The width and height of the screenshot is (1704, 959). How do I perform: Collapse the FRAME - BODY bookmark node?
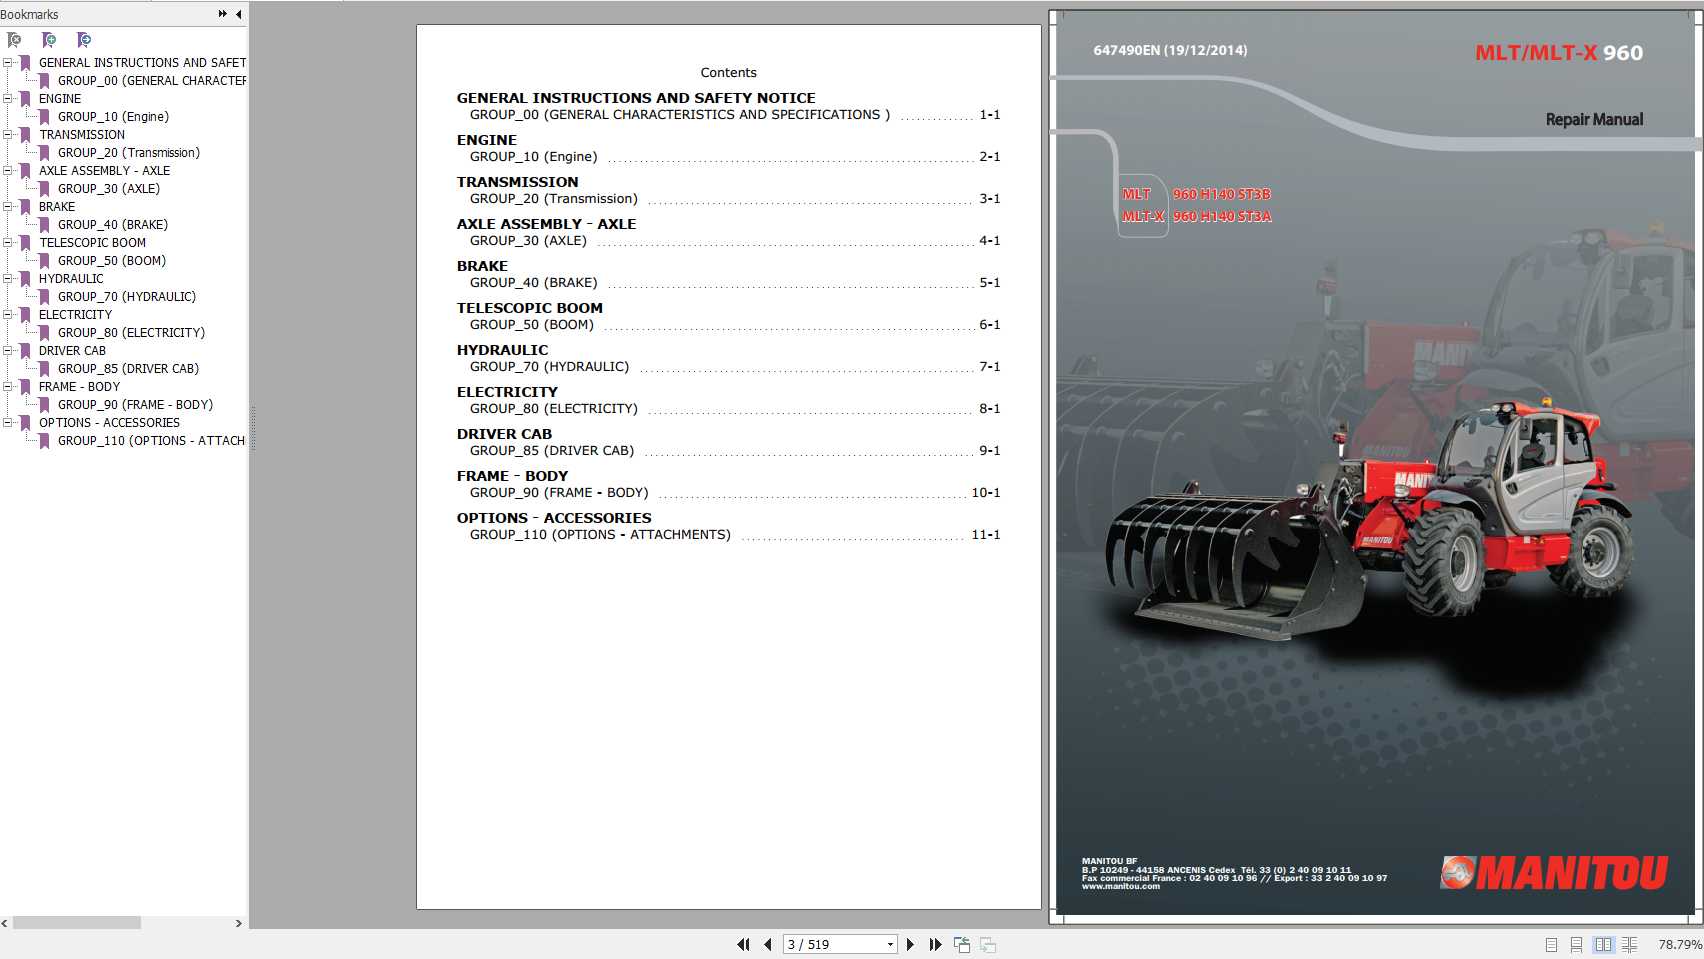click(8, 386)
